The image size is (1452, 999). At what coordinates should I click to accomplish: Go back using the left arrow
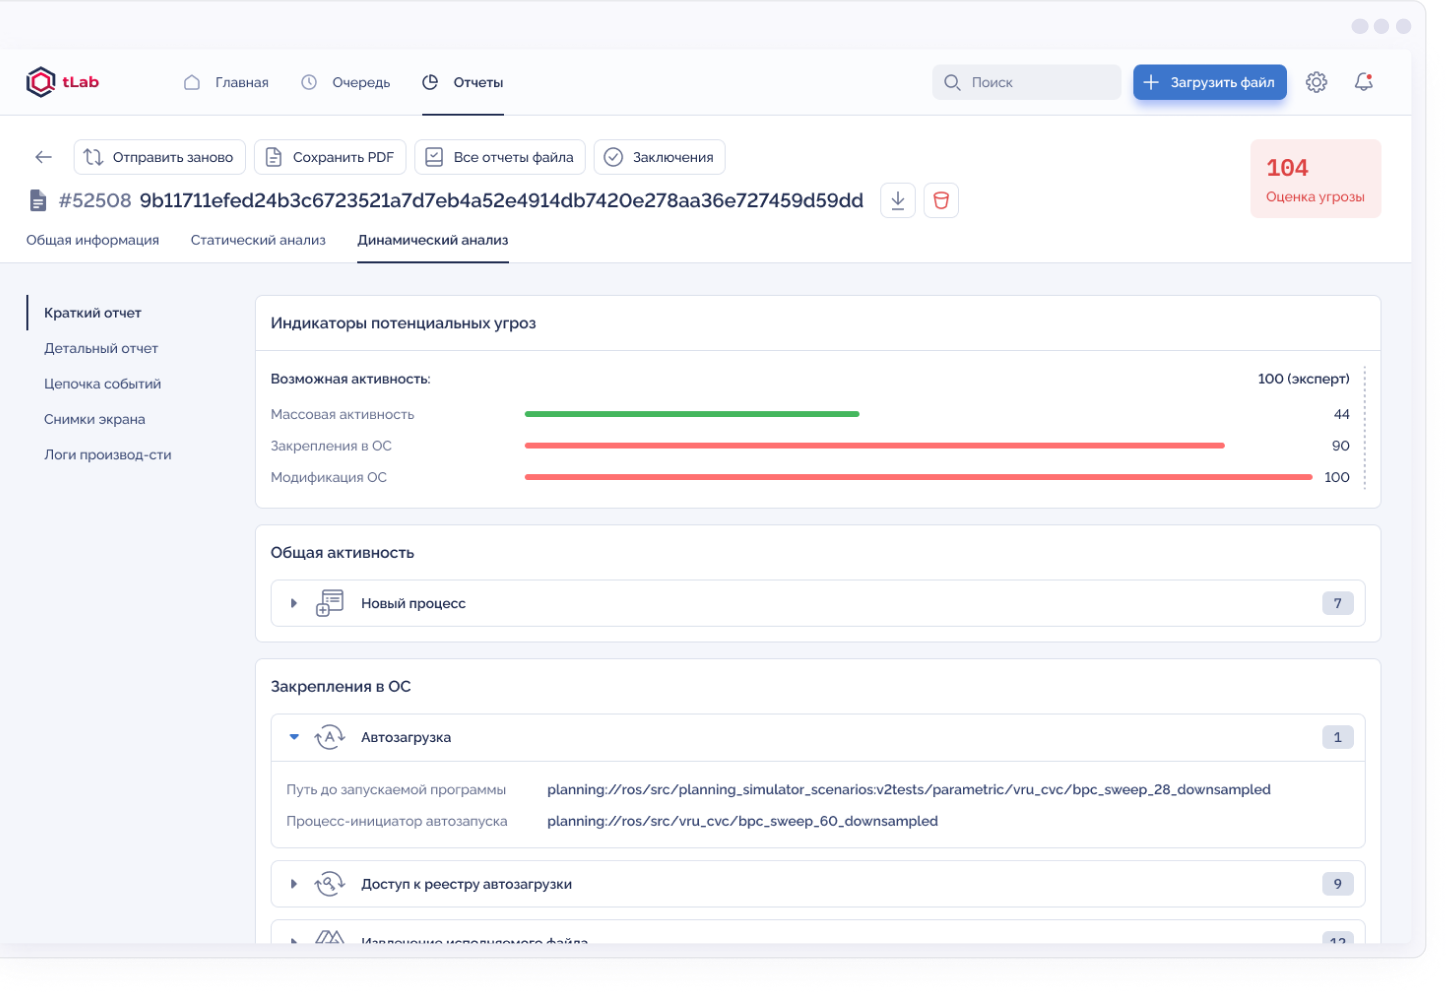(43, 157)
